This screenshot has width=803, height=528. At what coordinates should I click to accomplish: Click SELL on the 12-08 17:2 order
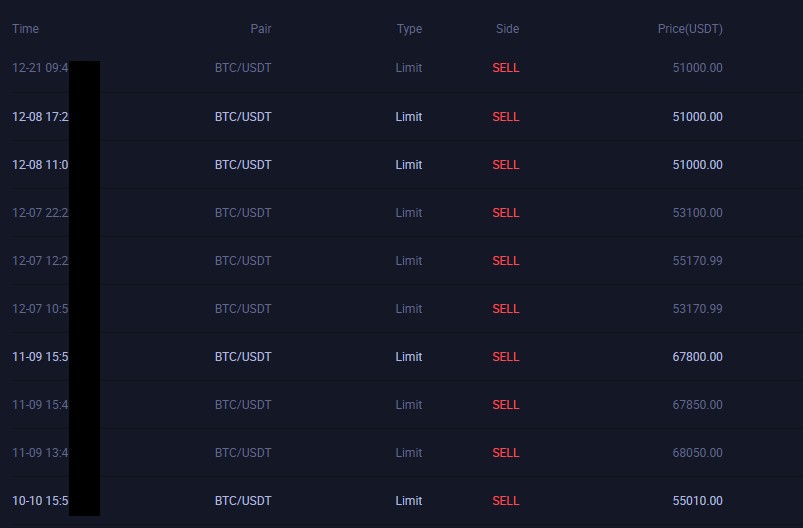[505, 117]
